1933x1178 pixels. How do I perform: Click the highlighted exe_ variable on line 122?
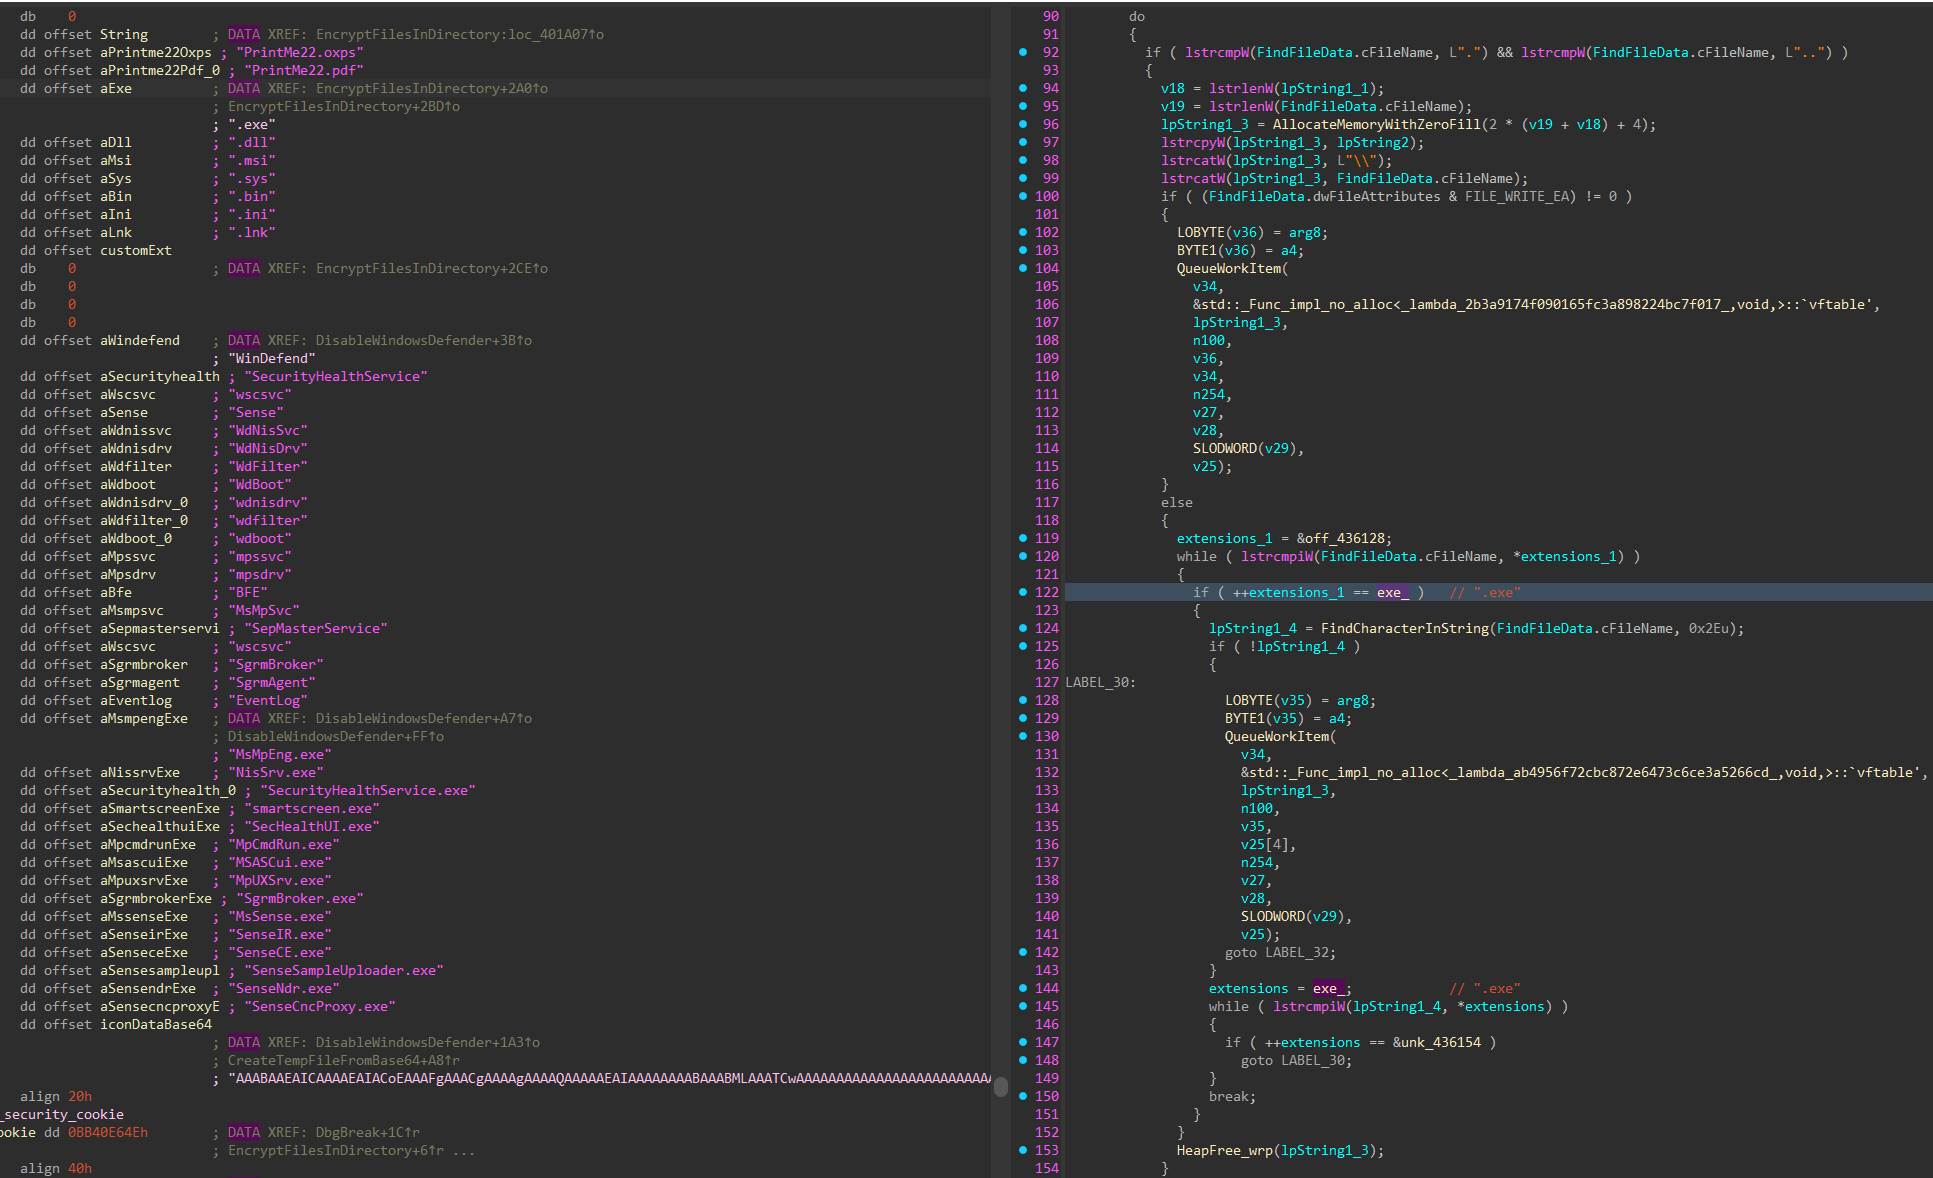point(1392,592)
